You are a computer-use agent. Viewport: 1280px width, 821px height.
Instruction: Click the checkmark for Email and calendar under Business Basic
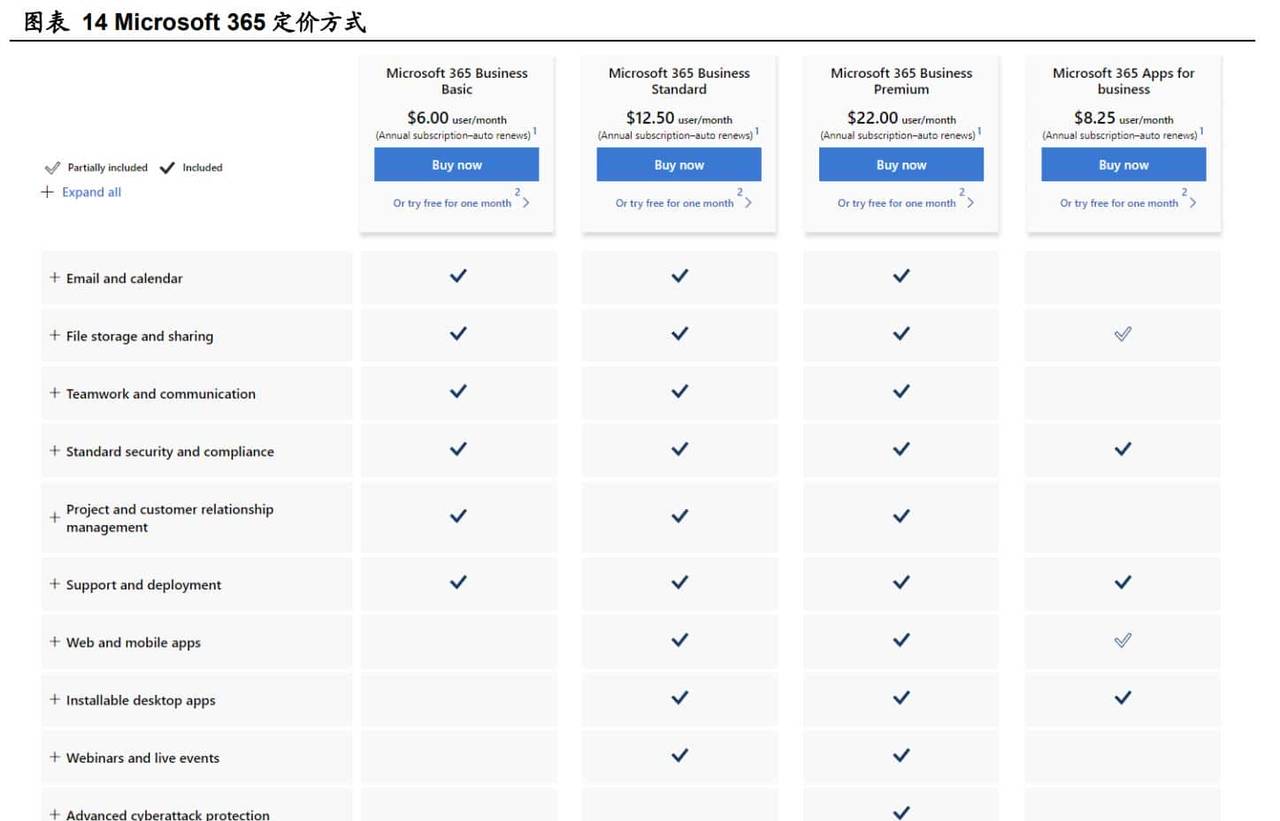pos(457,276)
